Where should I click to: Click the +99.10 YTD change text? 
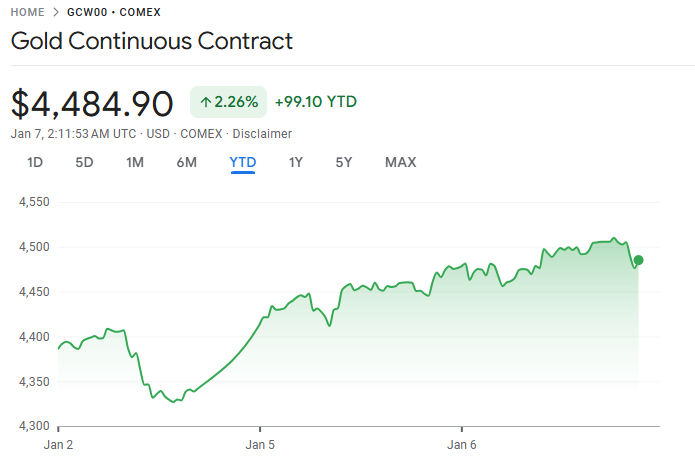point(315,101)
